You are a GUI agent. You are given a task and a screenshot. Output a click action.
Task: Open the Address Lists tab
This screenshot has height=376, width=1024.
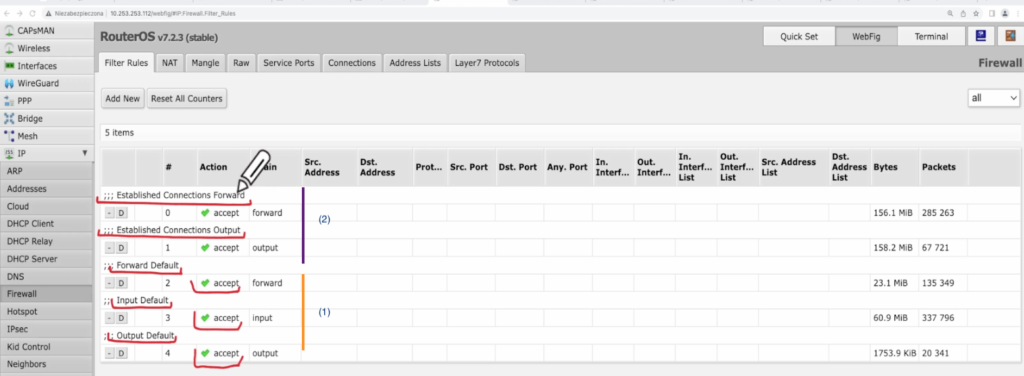(415, 63)
